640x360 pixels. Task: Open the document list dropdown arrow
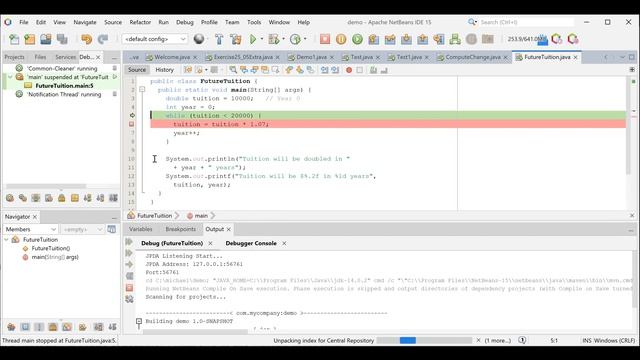pos(622,57)
